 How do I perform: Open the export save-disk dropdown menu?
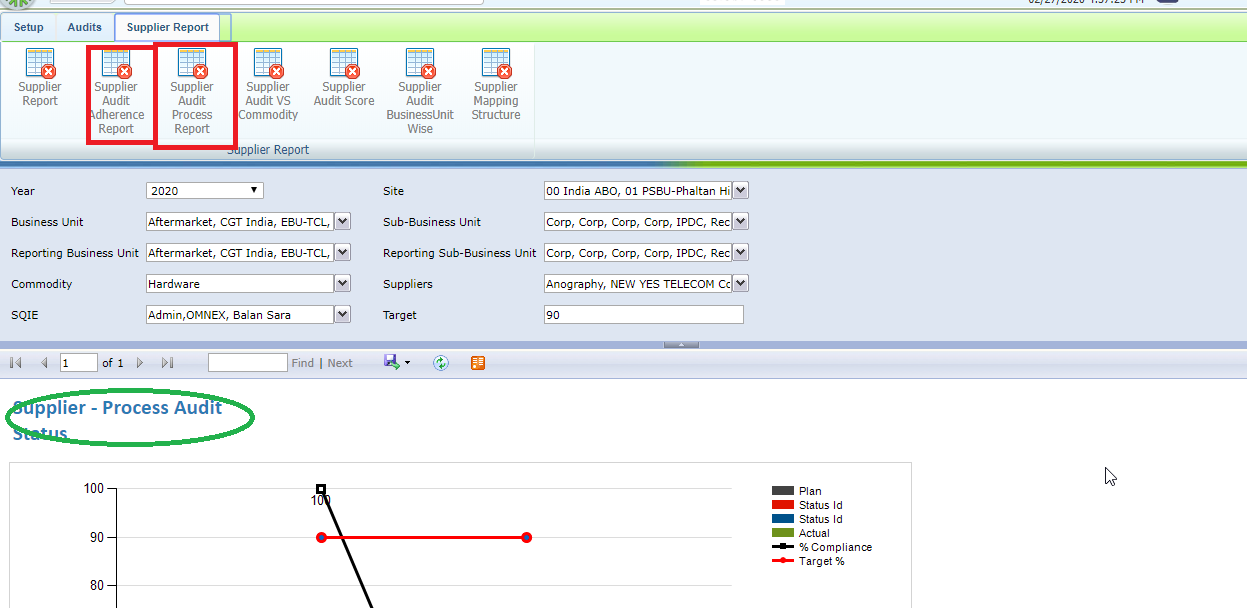point(397,362)
